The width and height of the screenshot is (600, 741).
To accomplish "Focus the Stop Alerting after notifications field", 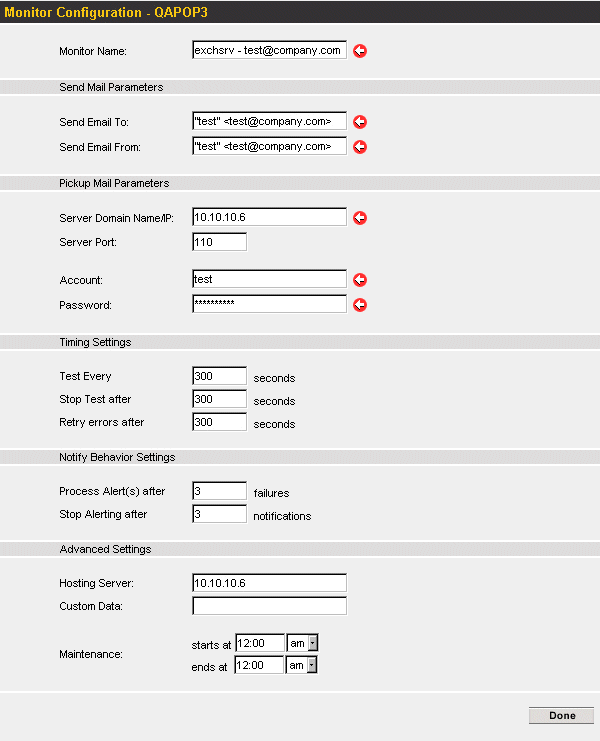I will pos(219,514).
